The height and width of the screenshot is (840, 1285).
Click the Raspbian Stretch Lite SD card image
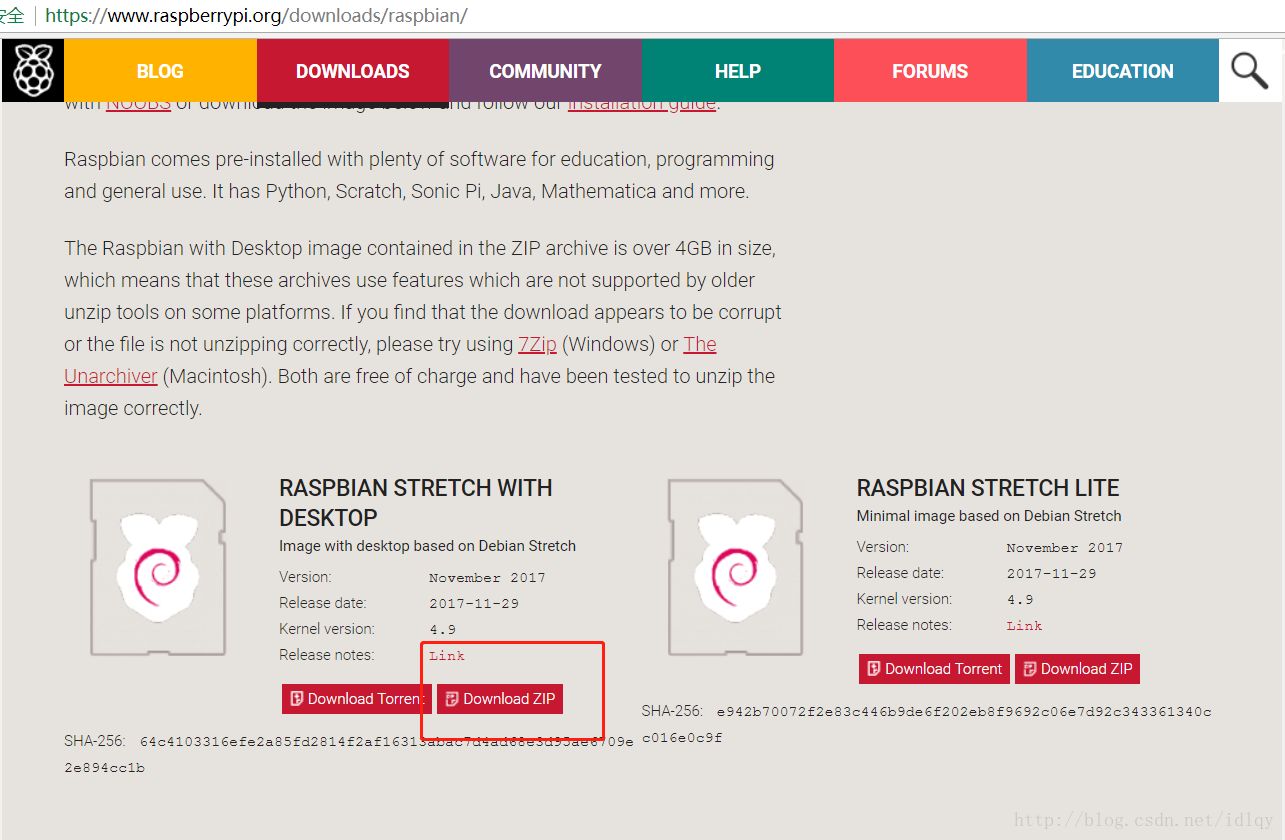736,567
